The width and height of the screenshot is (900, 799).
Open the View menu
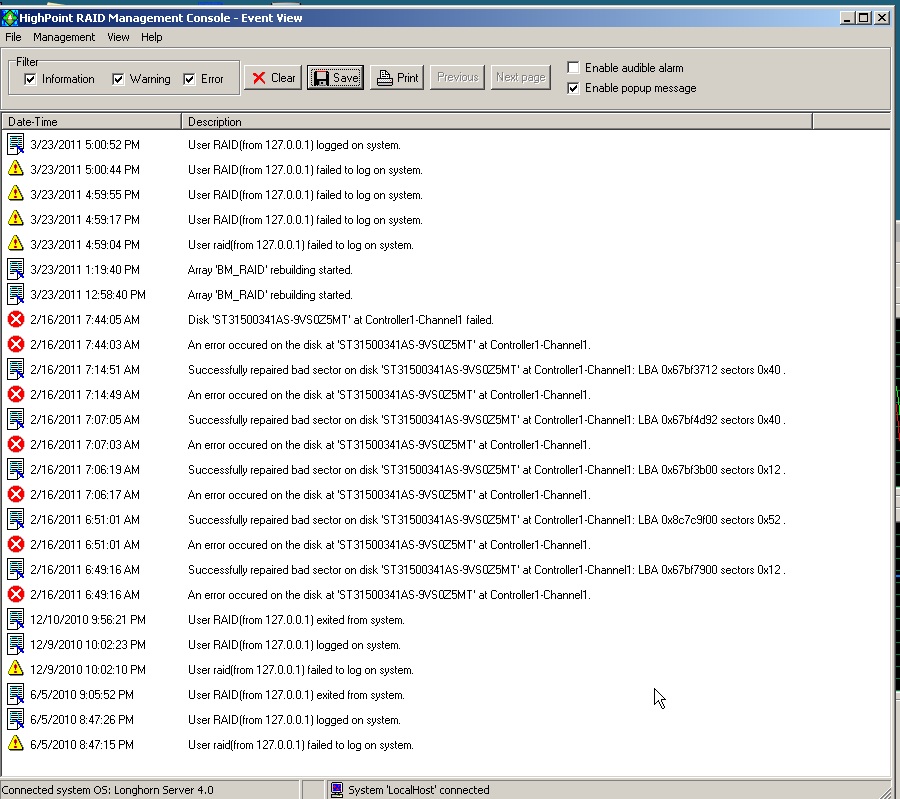tap(118, 37)
